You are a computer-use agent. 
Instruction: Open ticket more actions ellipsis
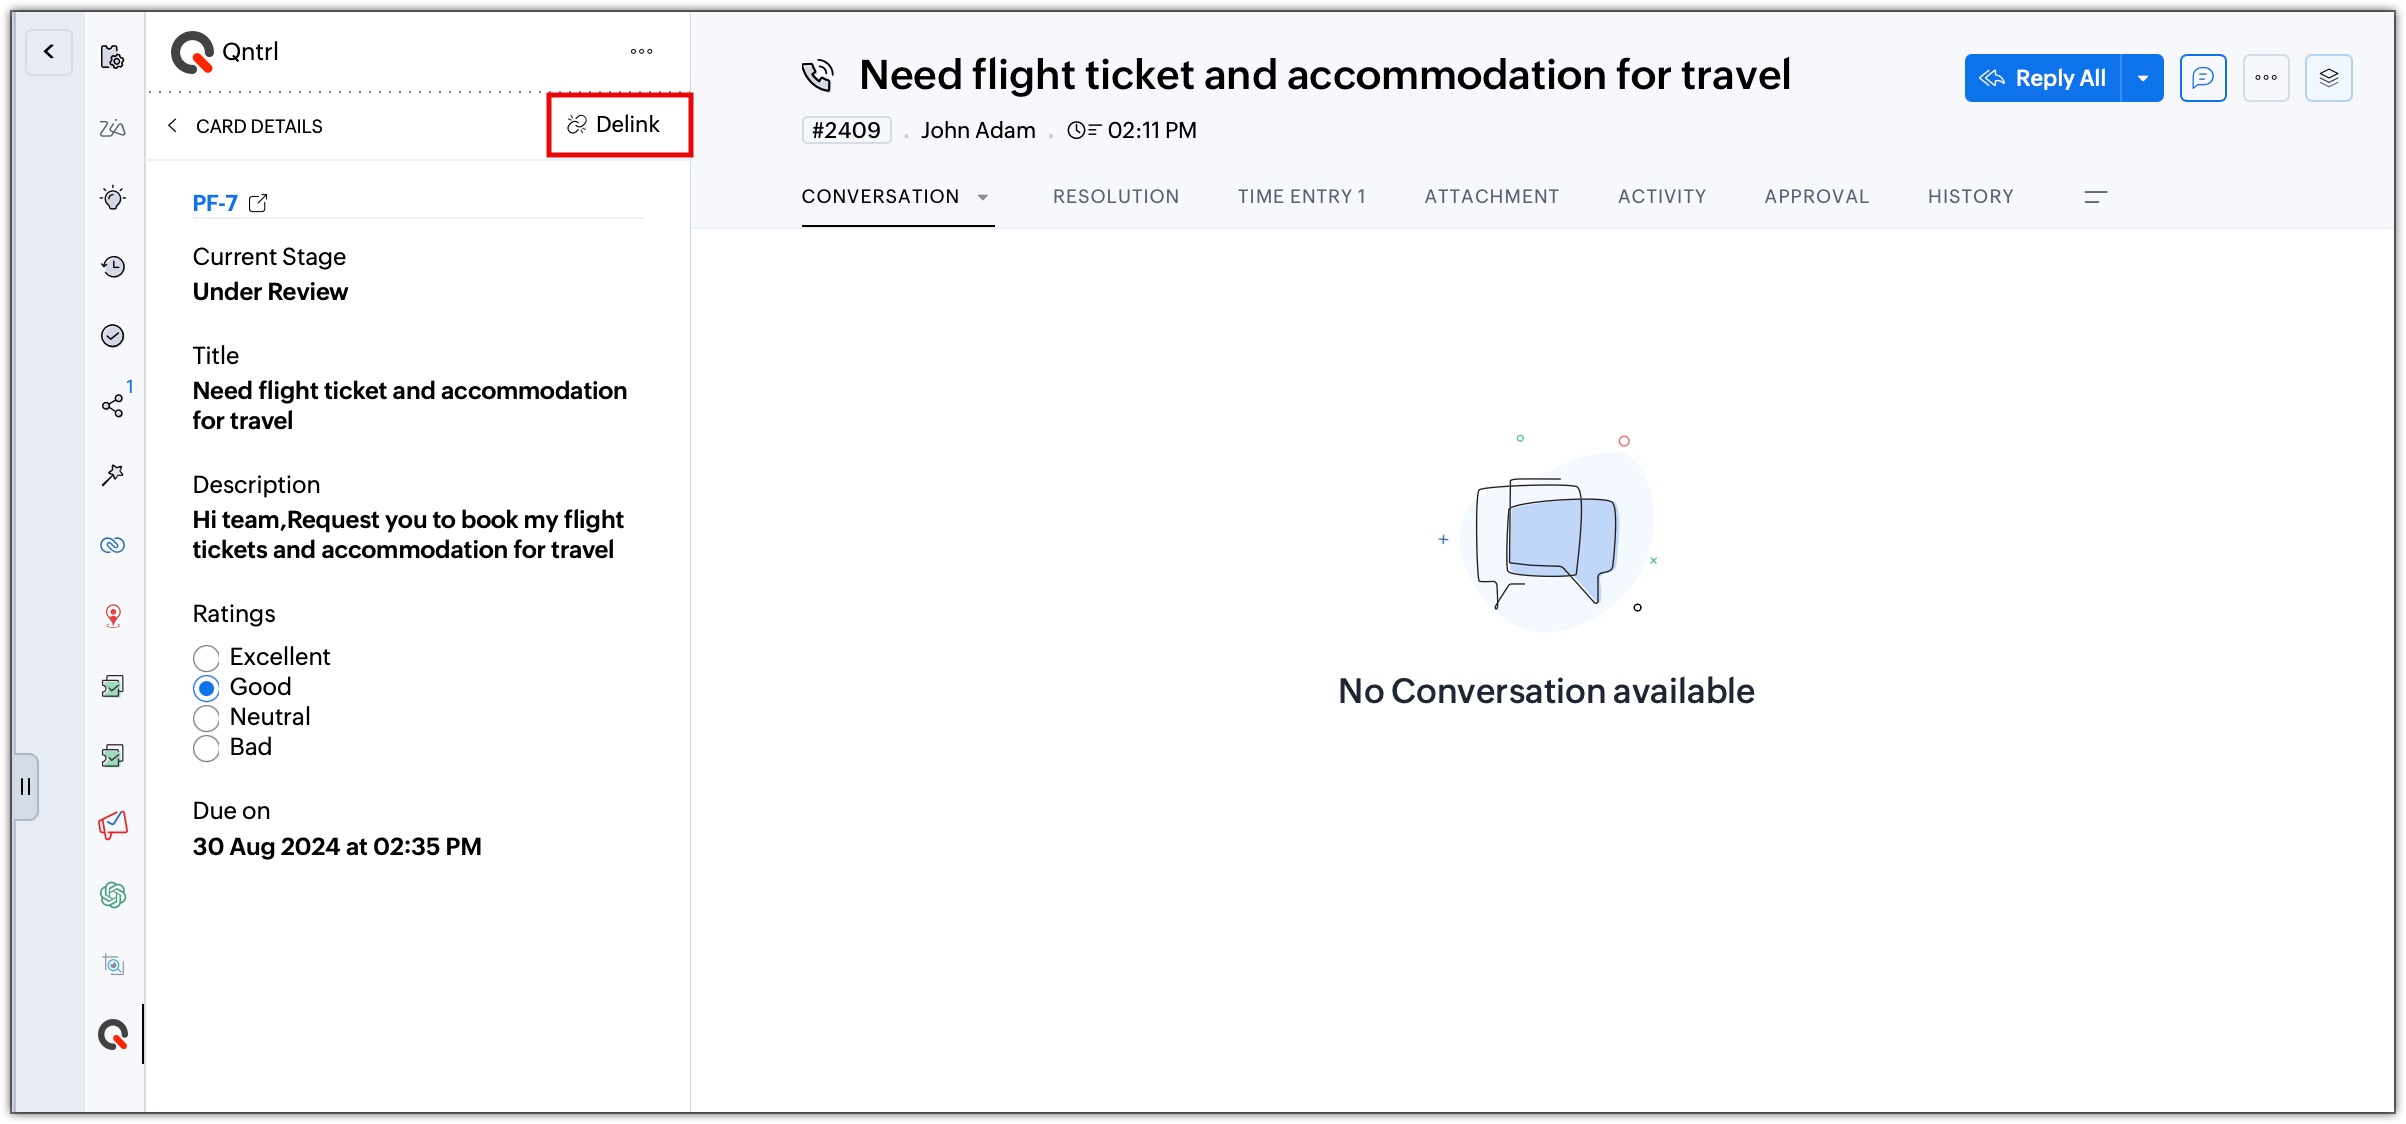click(x=2266, y=78)
